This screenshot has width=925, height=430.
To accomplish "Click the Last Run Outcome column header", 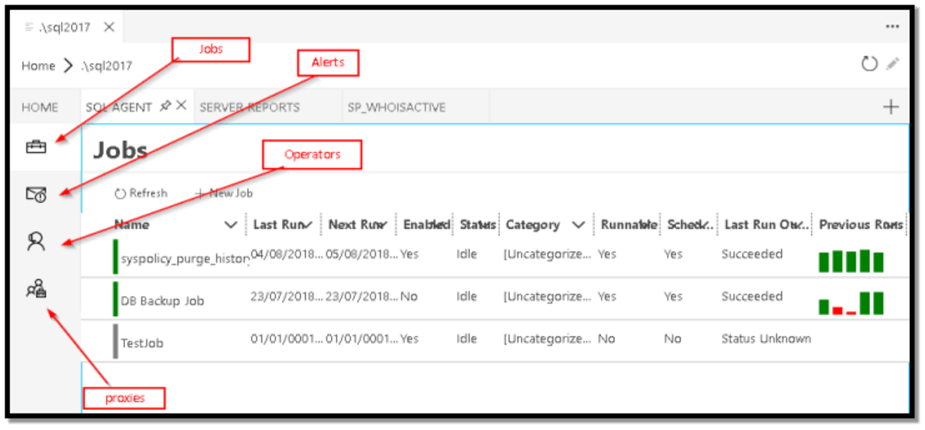I will coord(766,225).
